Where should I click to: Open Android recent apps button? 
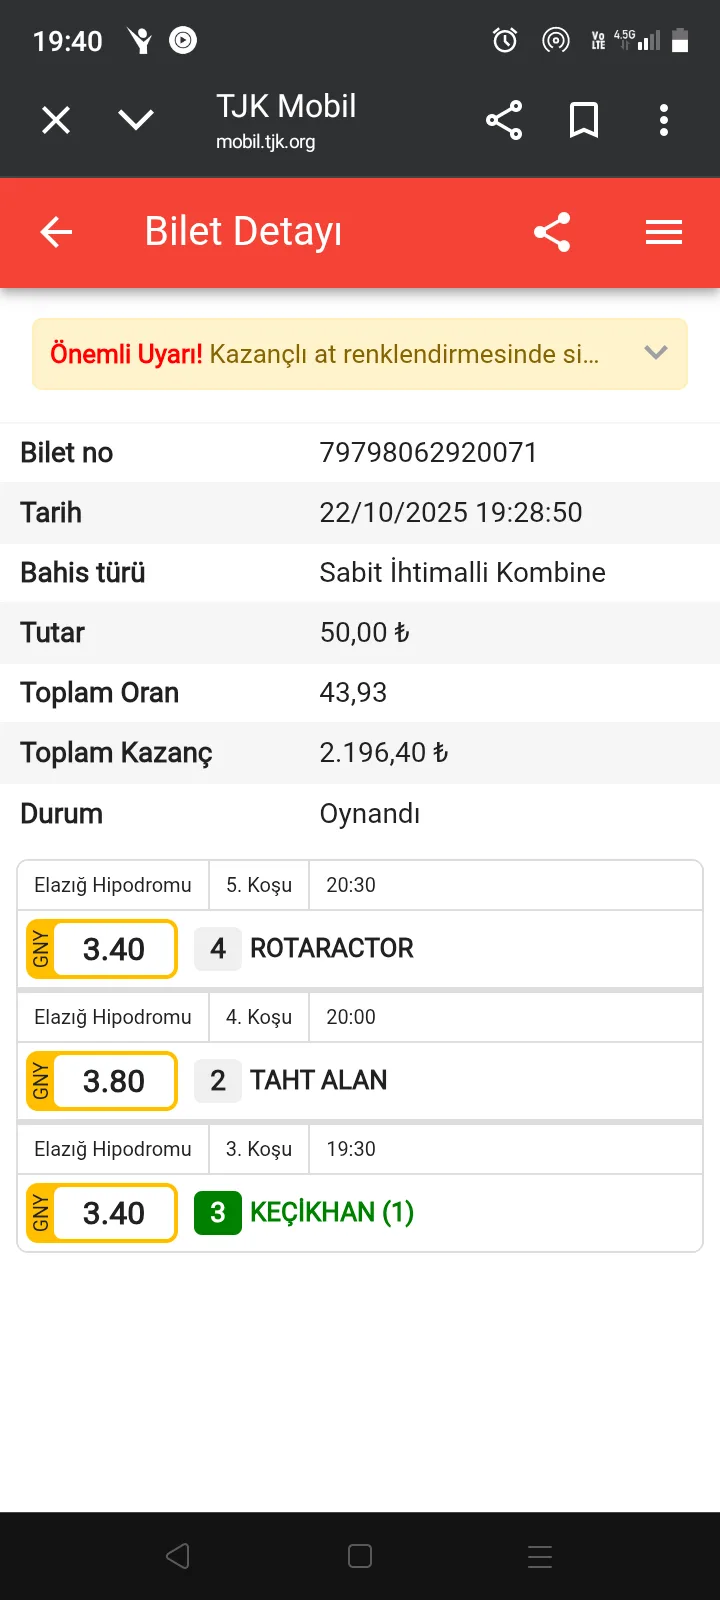point(540,1556)
